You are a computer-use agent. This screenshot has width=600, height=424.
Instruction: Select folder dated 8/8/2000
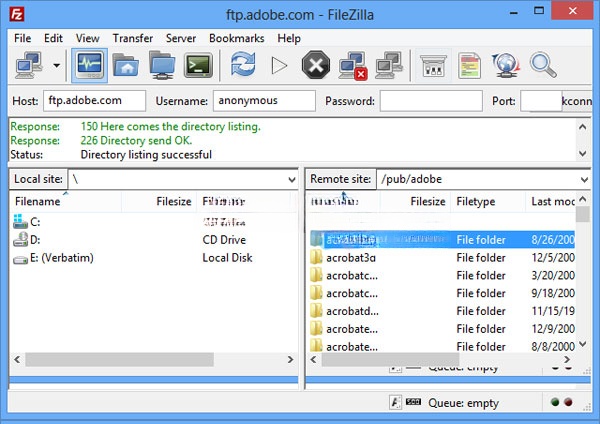click(442, 346)
